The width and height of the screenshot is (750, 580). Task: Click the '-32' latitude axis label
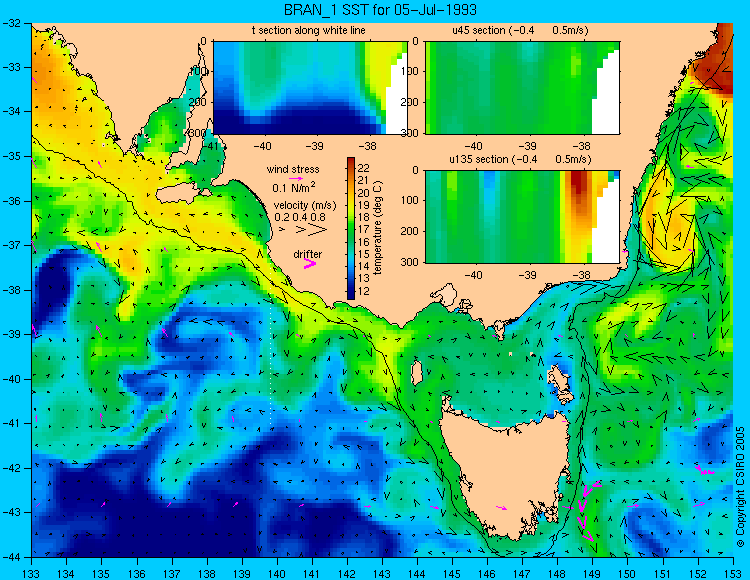pyautogui.click(x=11, y=23)
